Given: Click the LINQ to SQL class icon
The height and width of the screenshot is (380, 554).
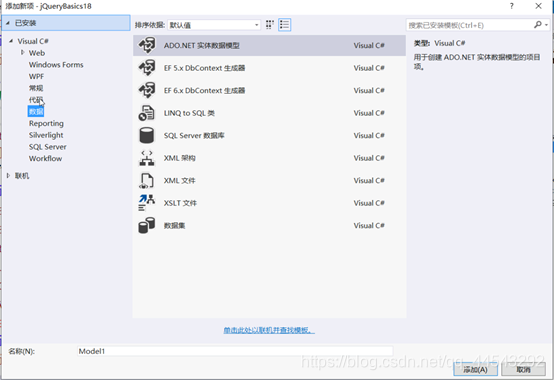Looking at the screenshot, I should click(x=147, y=113).
